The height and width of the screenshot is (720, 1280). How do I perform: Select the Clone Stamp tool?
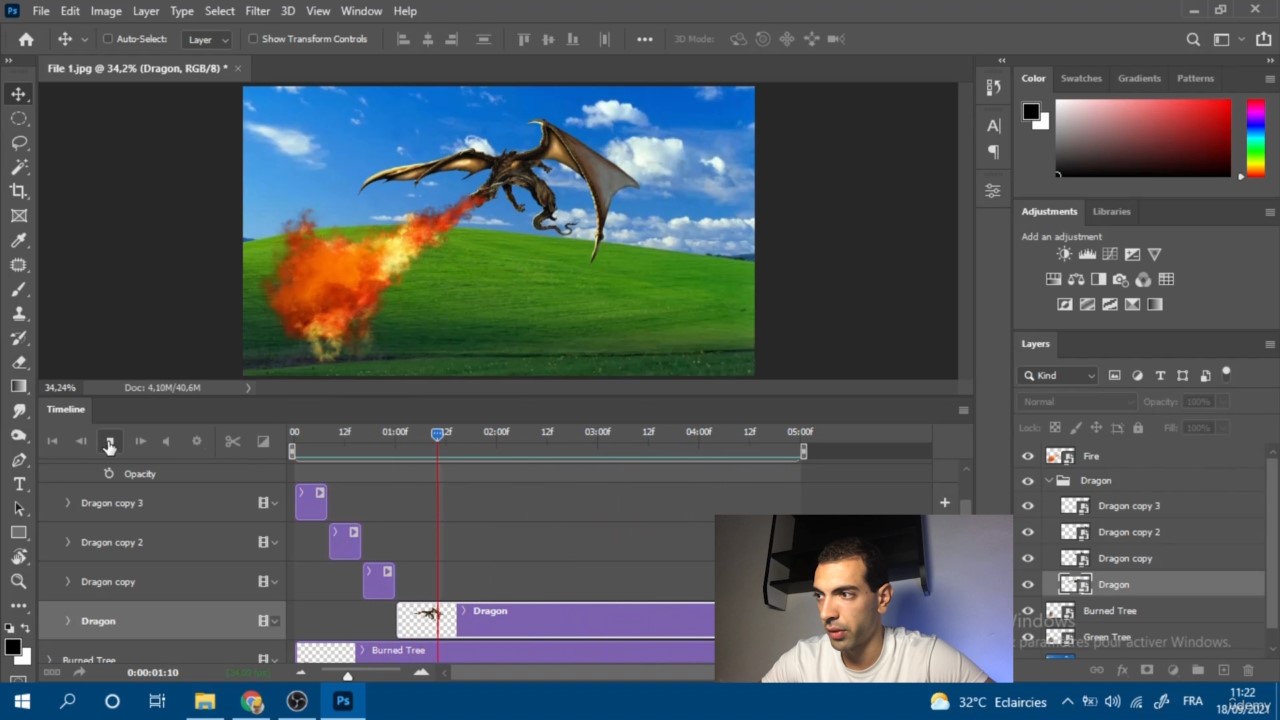point(19,313)
